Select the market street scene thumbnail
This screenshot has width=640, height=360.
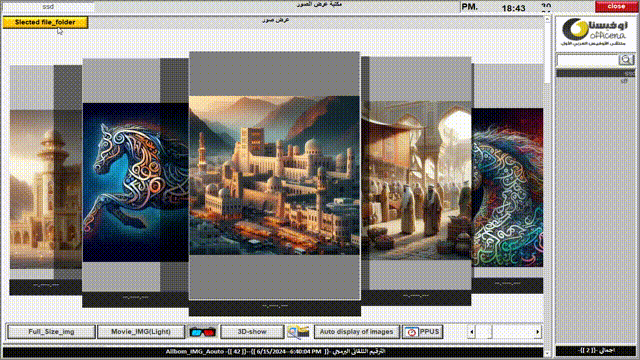coord(416,180)
